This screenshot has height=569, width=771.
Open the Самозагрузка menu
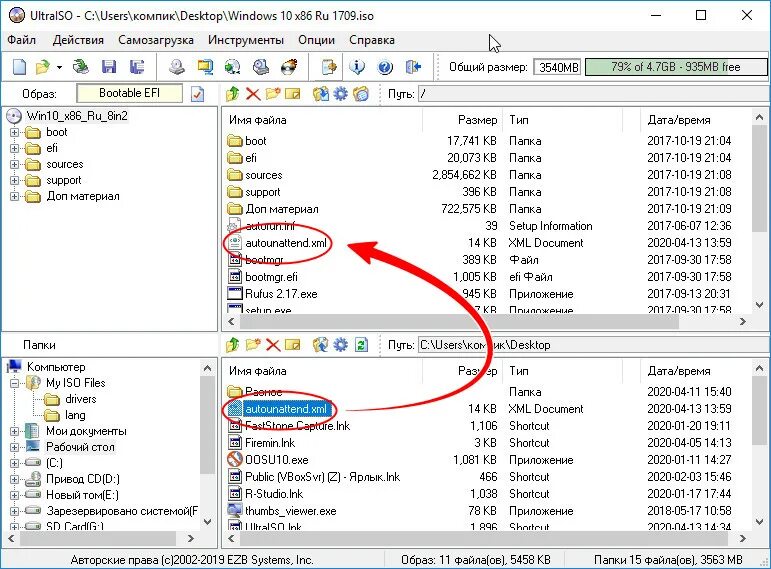156,40
